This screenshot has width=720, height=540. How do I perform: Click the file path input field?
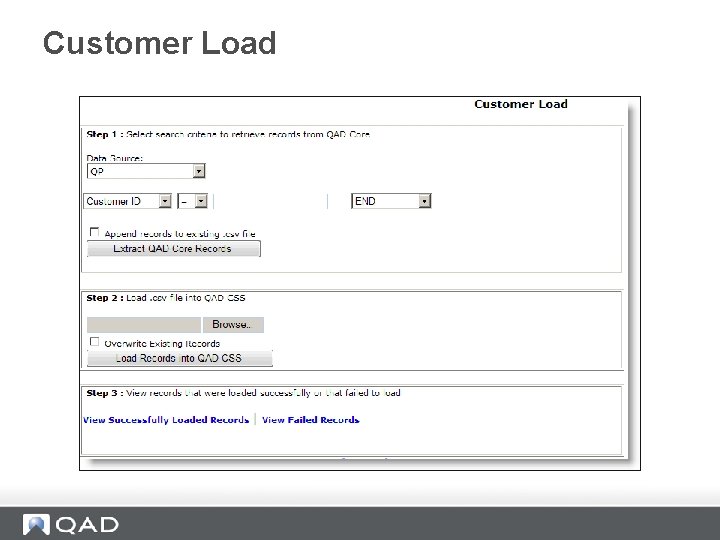pyautogui.click(x=144, y=325)
